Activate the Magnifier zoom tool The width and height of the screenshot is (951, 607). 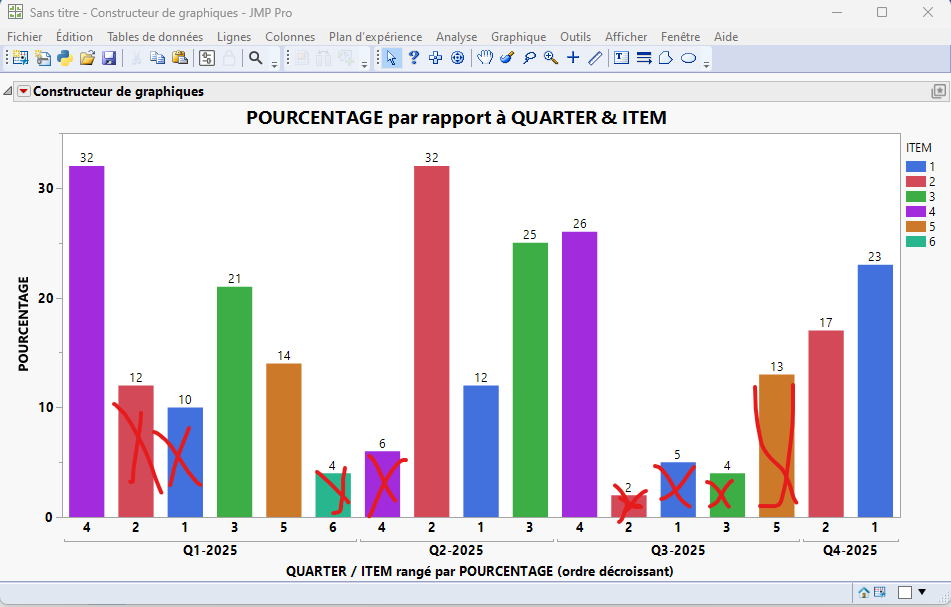click(x=551, y=58)
